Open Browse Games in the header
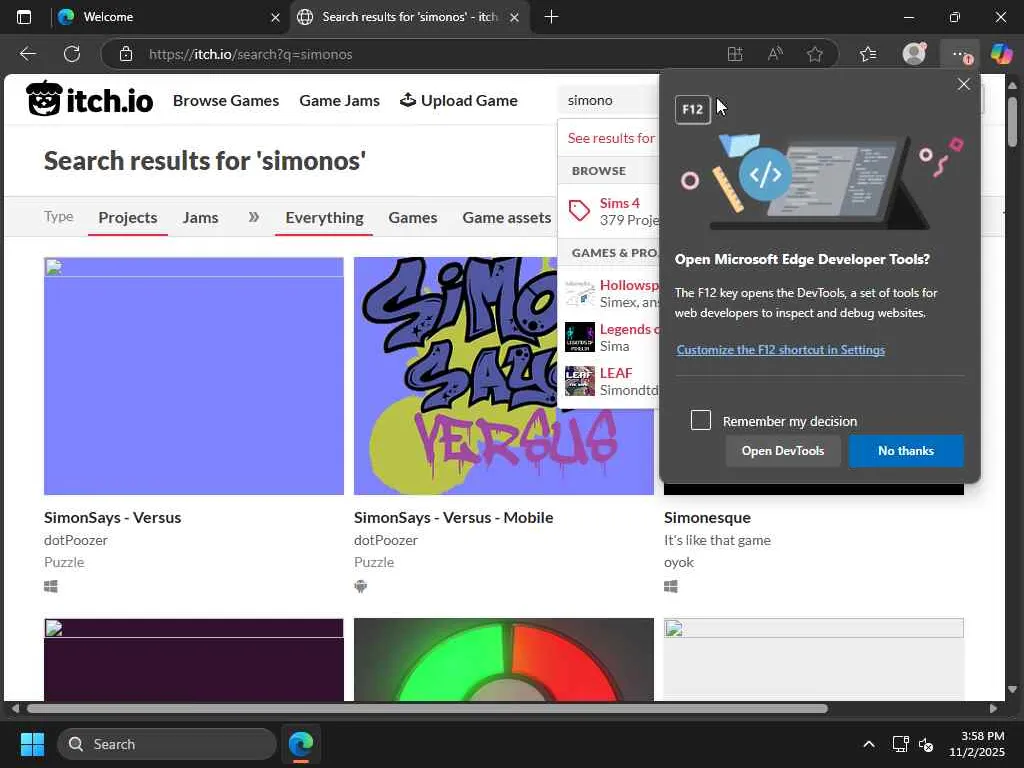1024x768 pixels. click(226, 101)
